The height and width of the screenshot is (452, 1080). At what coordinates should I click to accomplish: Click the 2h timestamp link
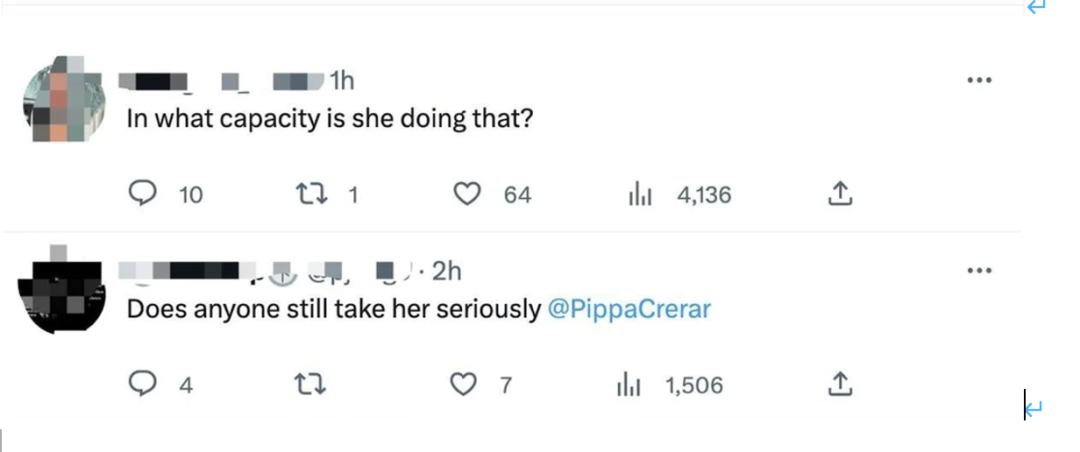click(x=446, y=271)
